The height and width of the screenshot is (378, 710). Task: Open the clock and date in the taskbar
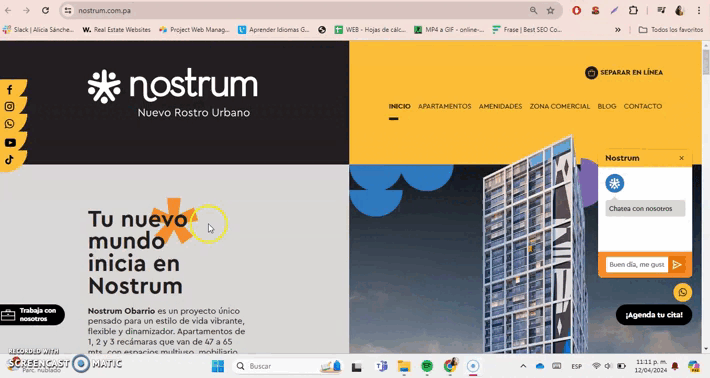point(651,366)
